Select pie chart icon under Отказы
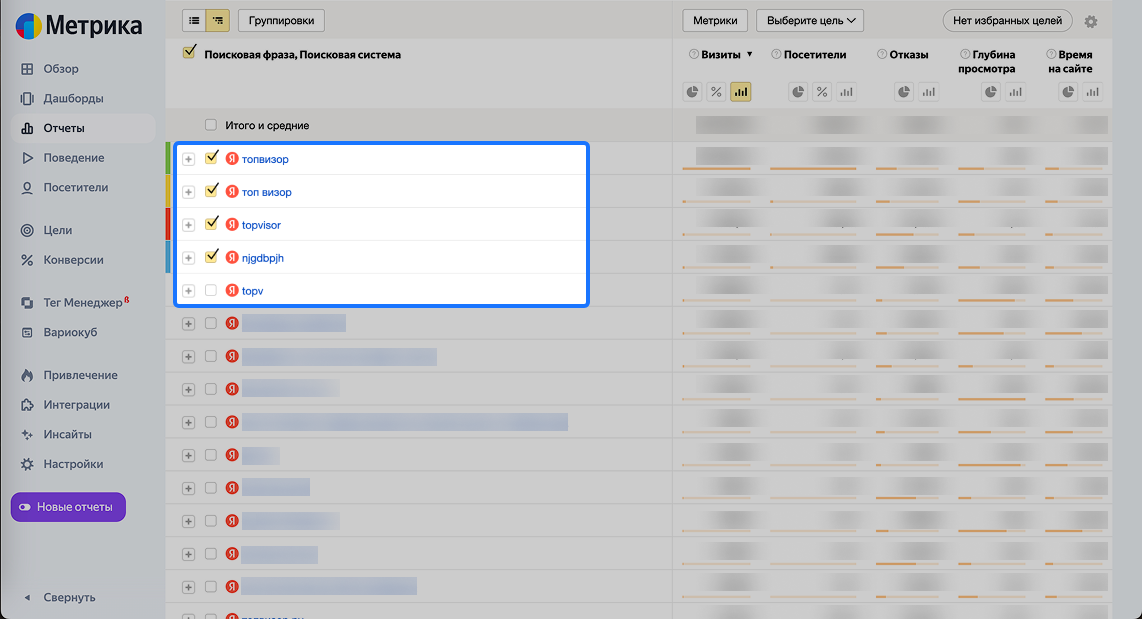Viewport: 1142px width, 619px height. coord(904,92)
